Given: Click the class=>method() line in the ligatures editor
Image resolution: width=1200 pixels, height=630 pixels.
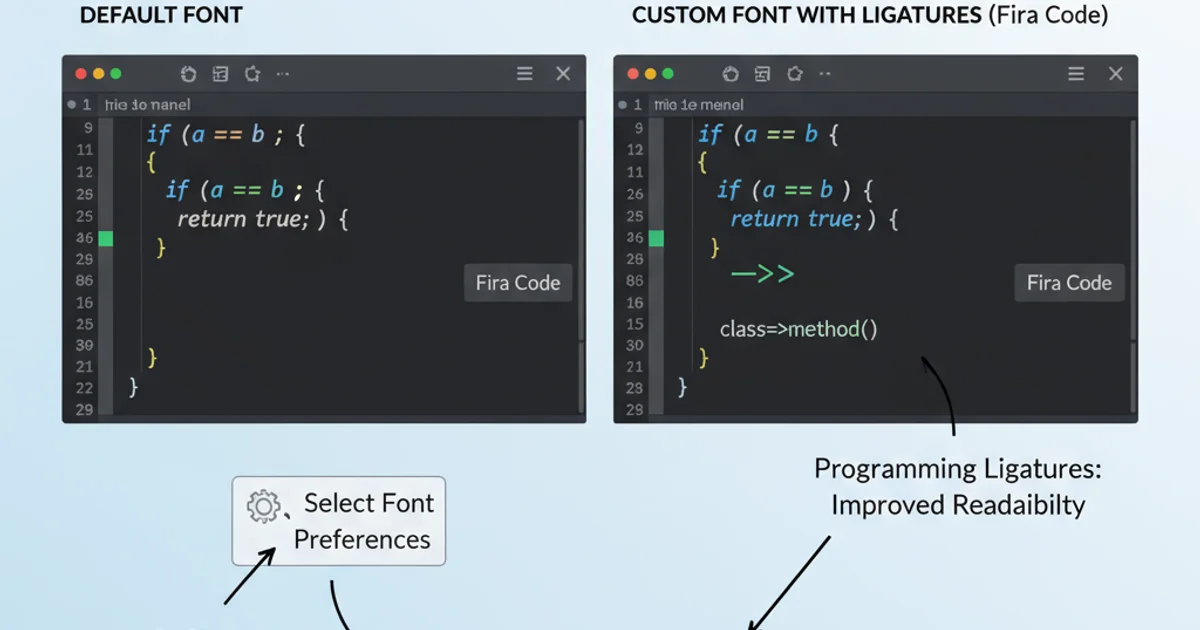Looking at the screenshot, I should 798,328.
